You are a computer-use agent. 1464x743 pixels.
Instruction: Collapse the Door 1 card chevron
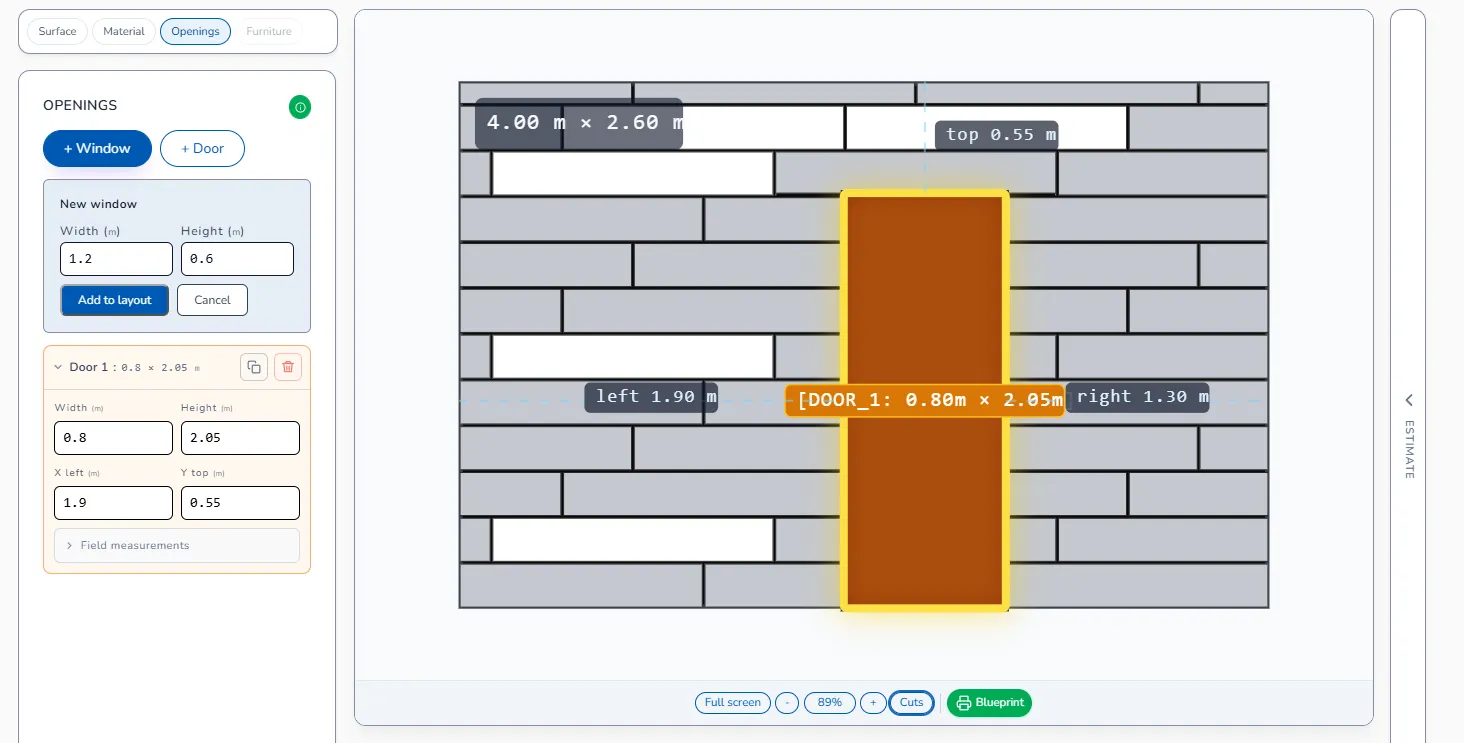point(58,367)
